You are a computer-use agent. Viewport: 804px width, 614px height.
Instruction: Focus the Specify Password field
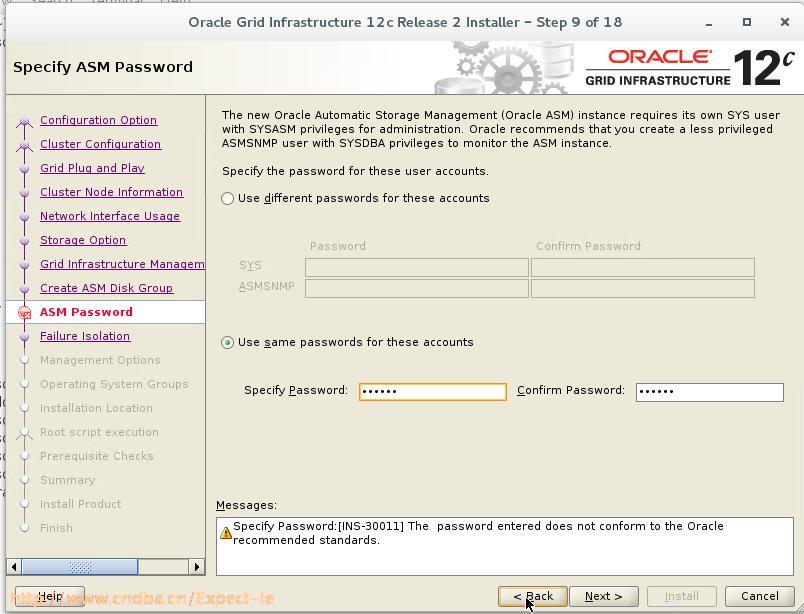tap(433, 392)
